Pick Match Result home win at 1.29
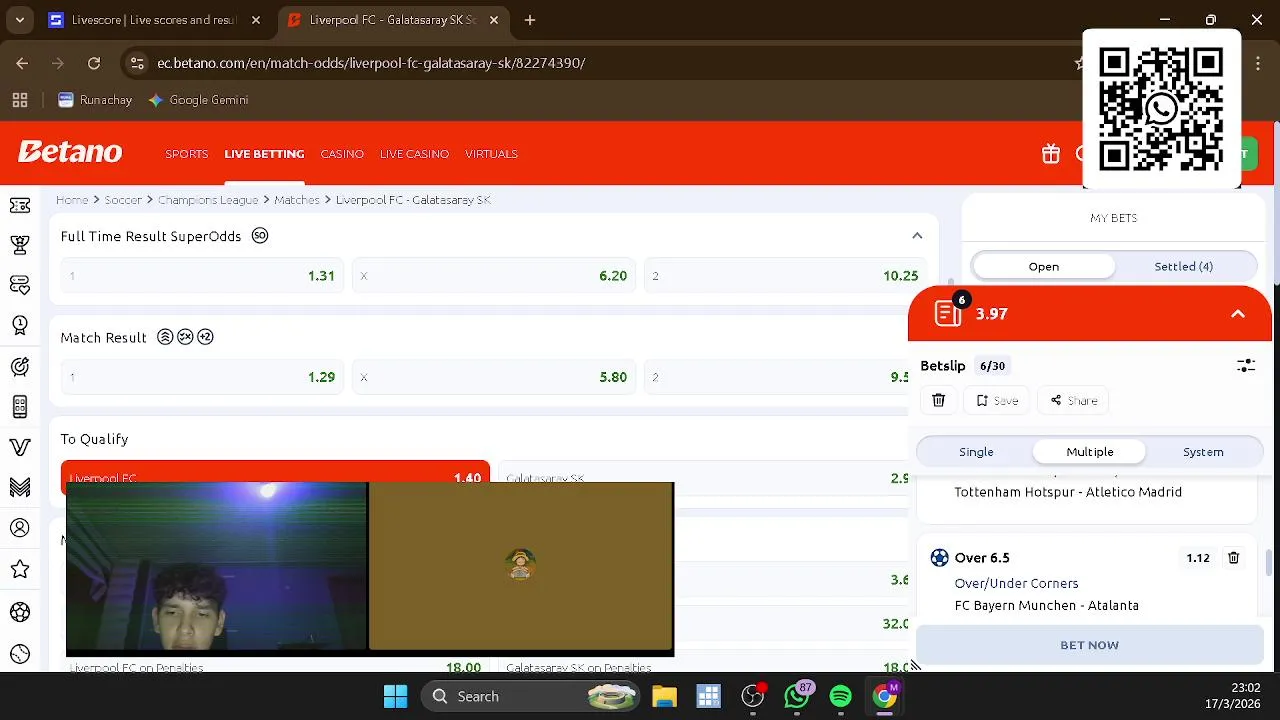This screenshot has height=720, width=1280. (203, 377)
